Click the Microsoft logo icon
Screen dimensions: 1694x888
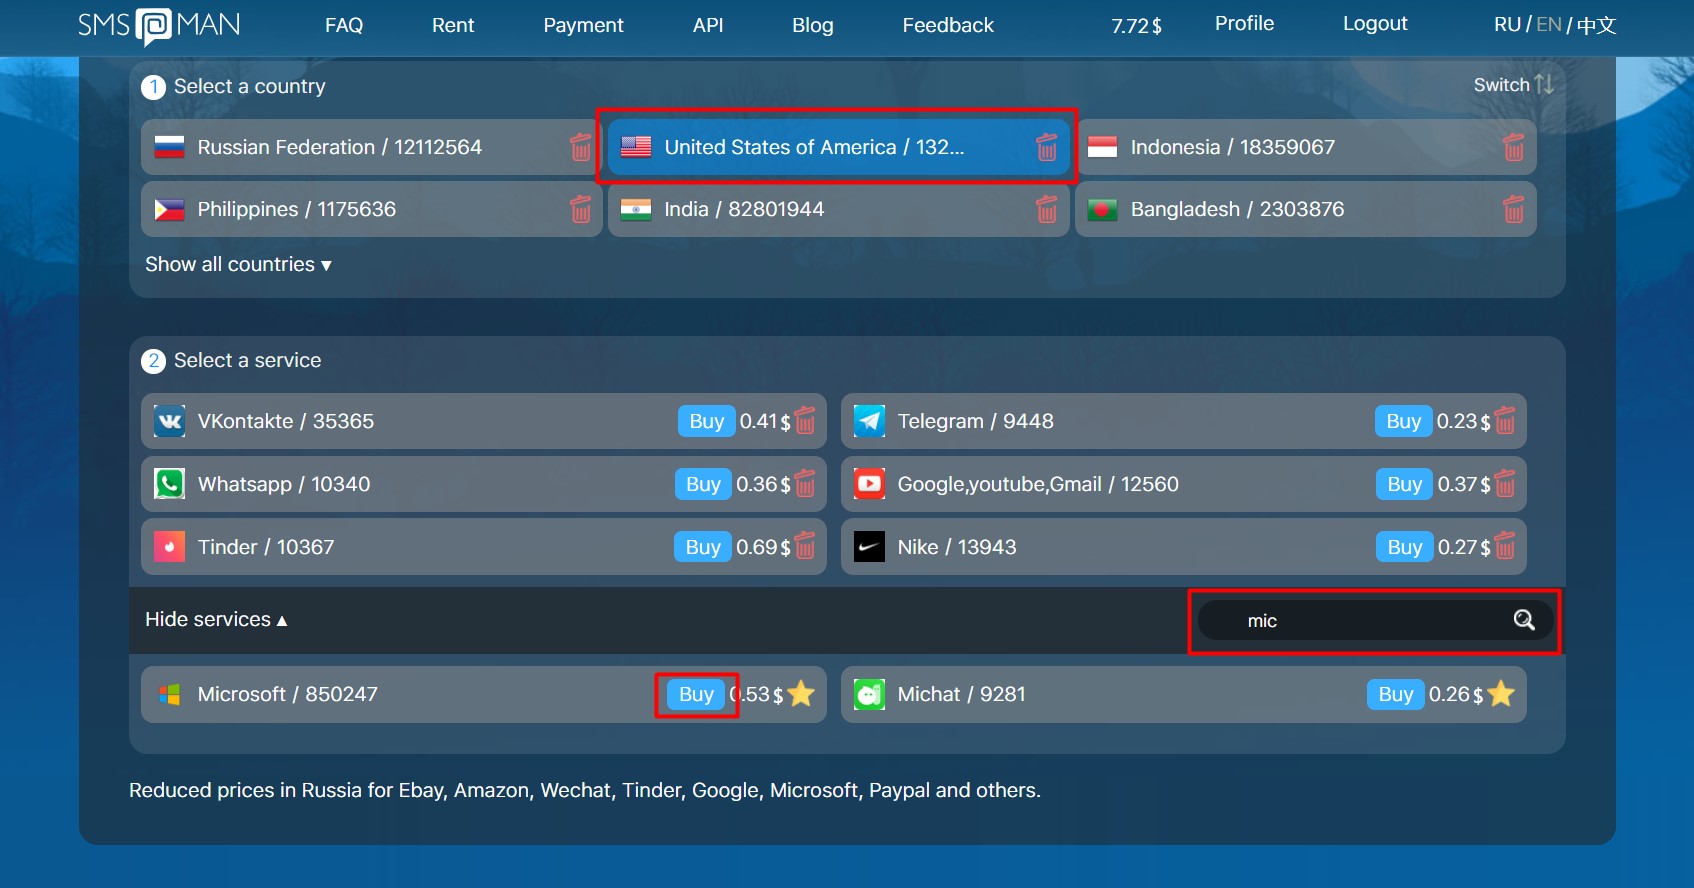169,694
